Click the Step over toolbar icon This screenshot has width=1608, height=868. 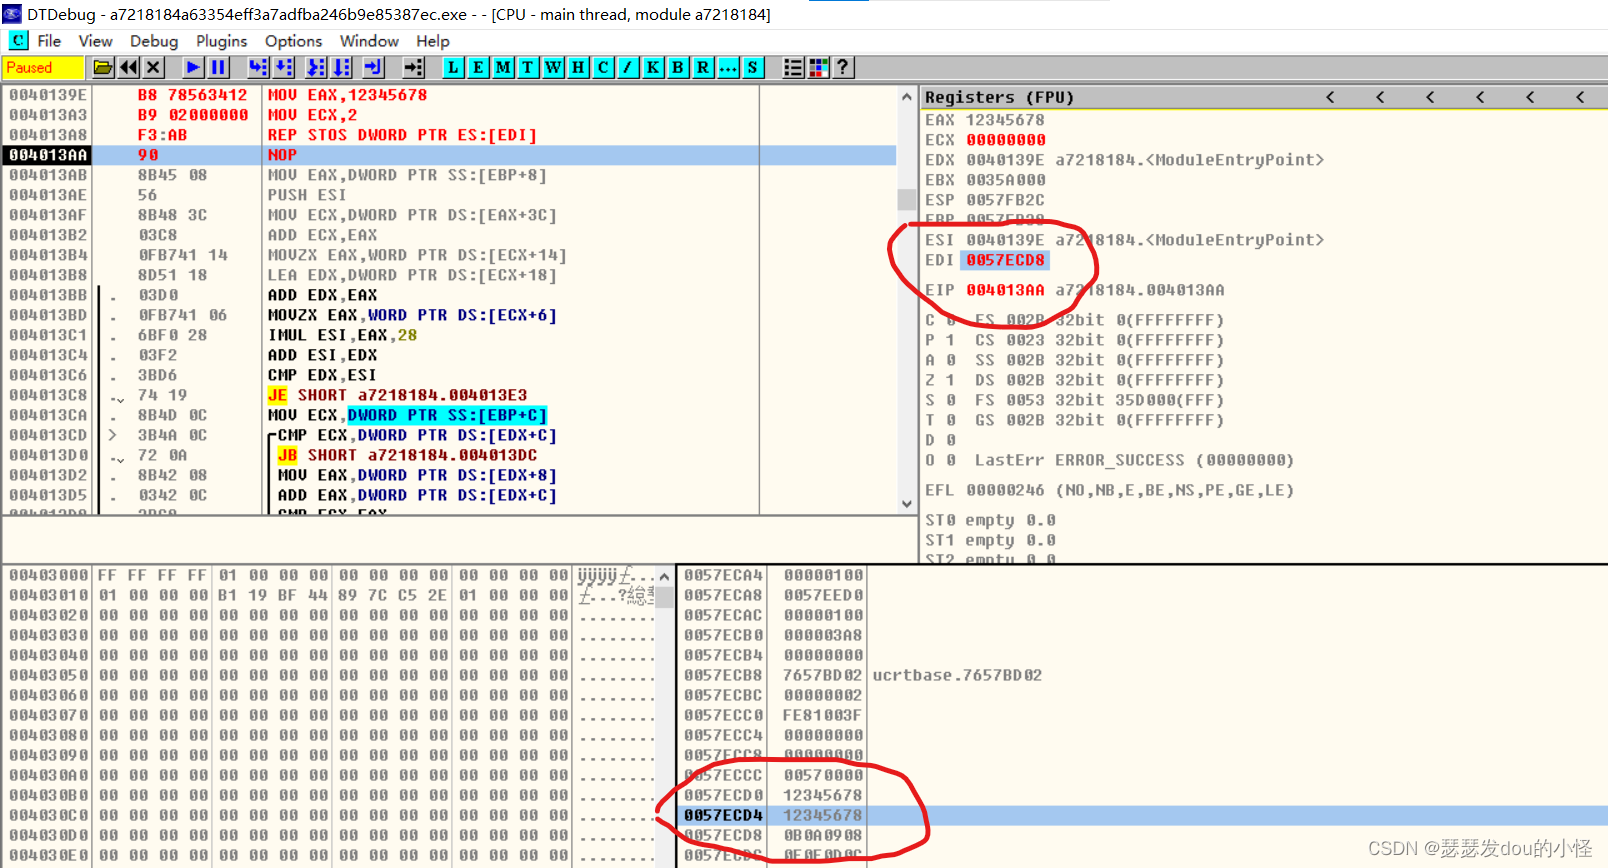coord(284,67)
